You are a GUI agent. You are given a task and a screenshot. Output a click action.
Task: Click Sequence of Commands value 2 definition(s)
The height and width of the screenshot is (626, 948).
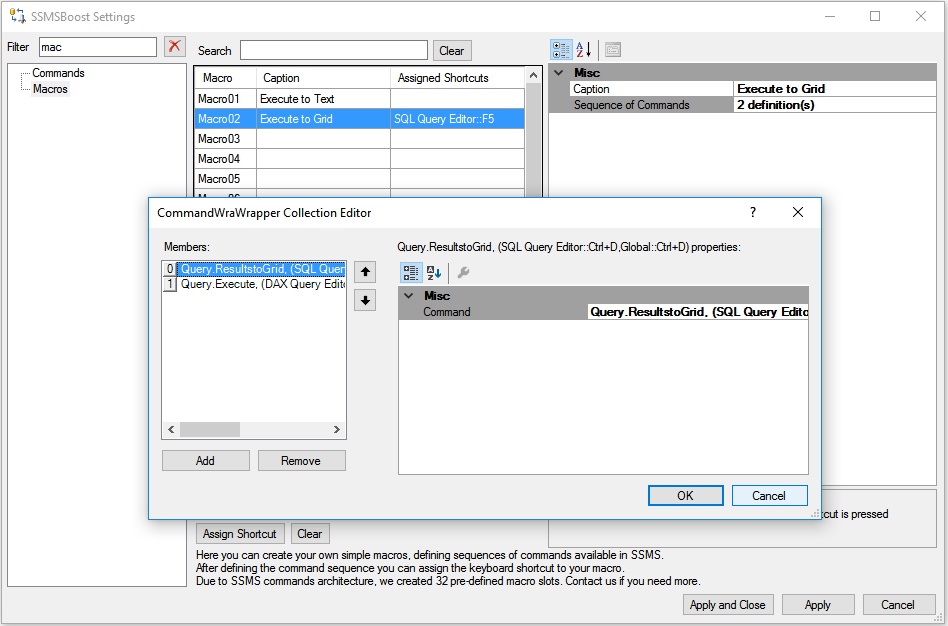click(x=835, y=105)
